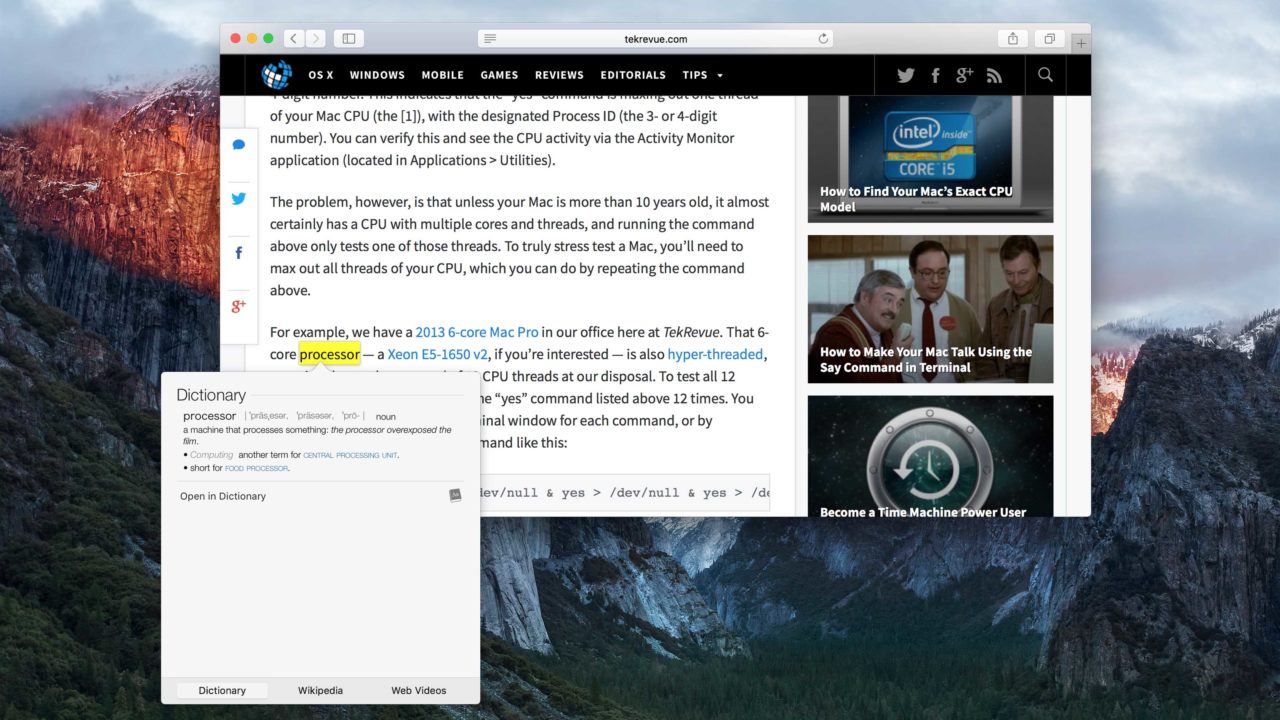This screenshot has height=720, width=1280.
Task: Open the OS X menu item
Action: tap(321, 75)
